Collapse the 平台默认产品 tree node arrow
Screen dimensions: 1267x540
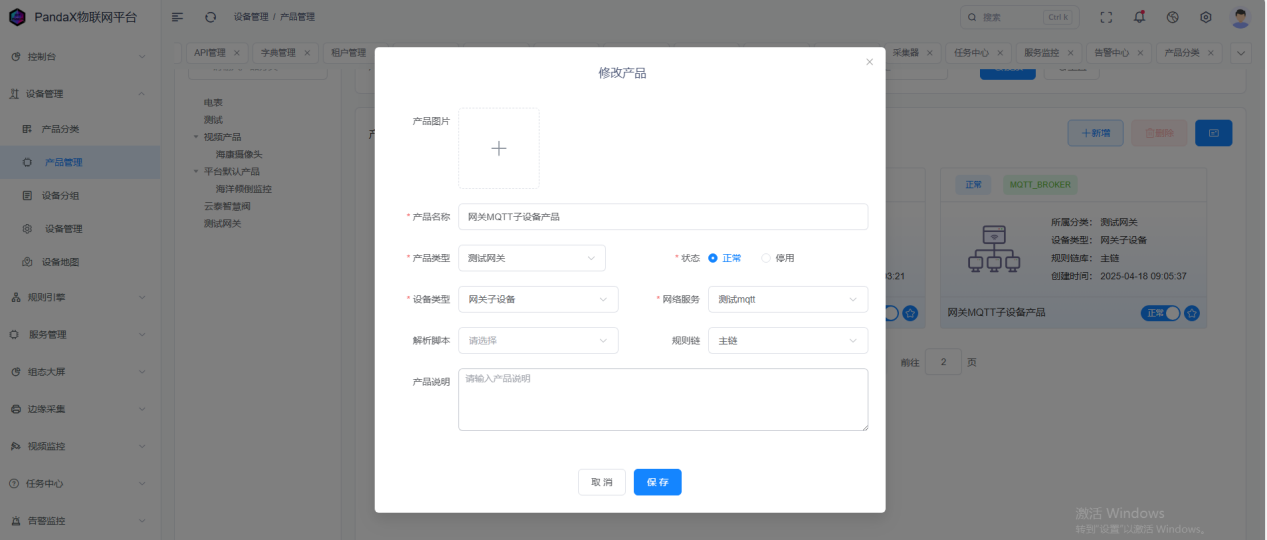196,171
